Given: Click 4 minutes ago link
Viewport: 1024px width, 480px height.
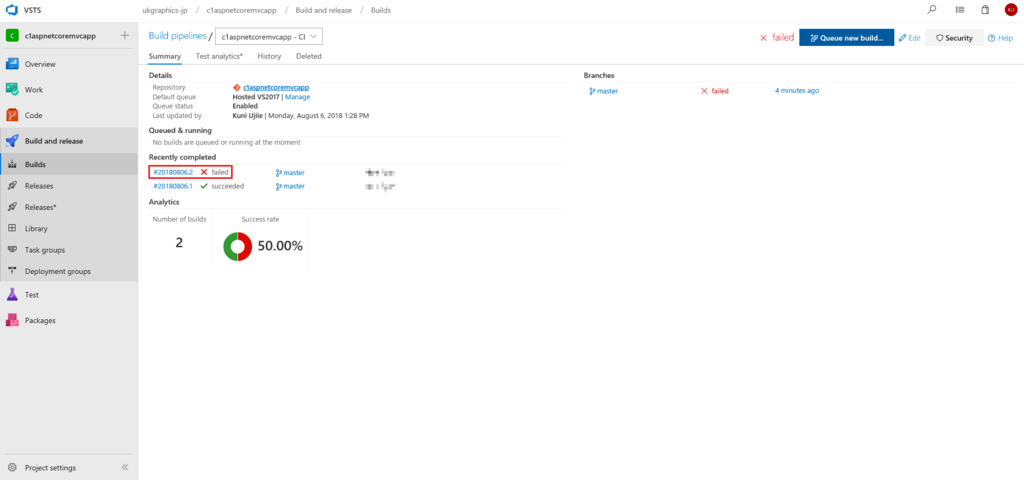Looking at the screenshot, I should click(x=797, y=91).
